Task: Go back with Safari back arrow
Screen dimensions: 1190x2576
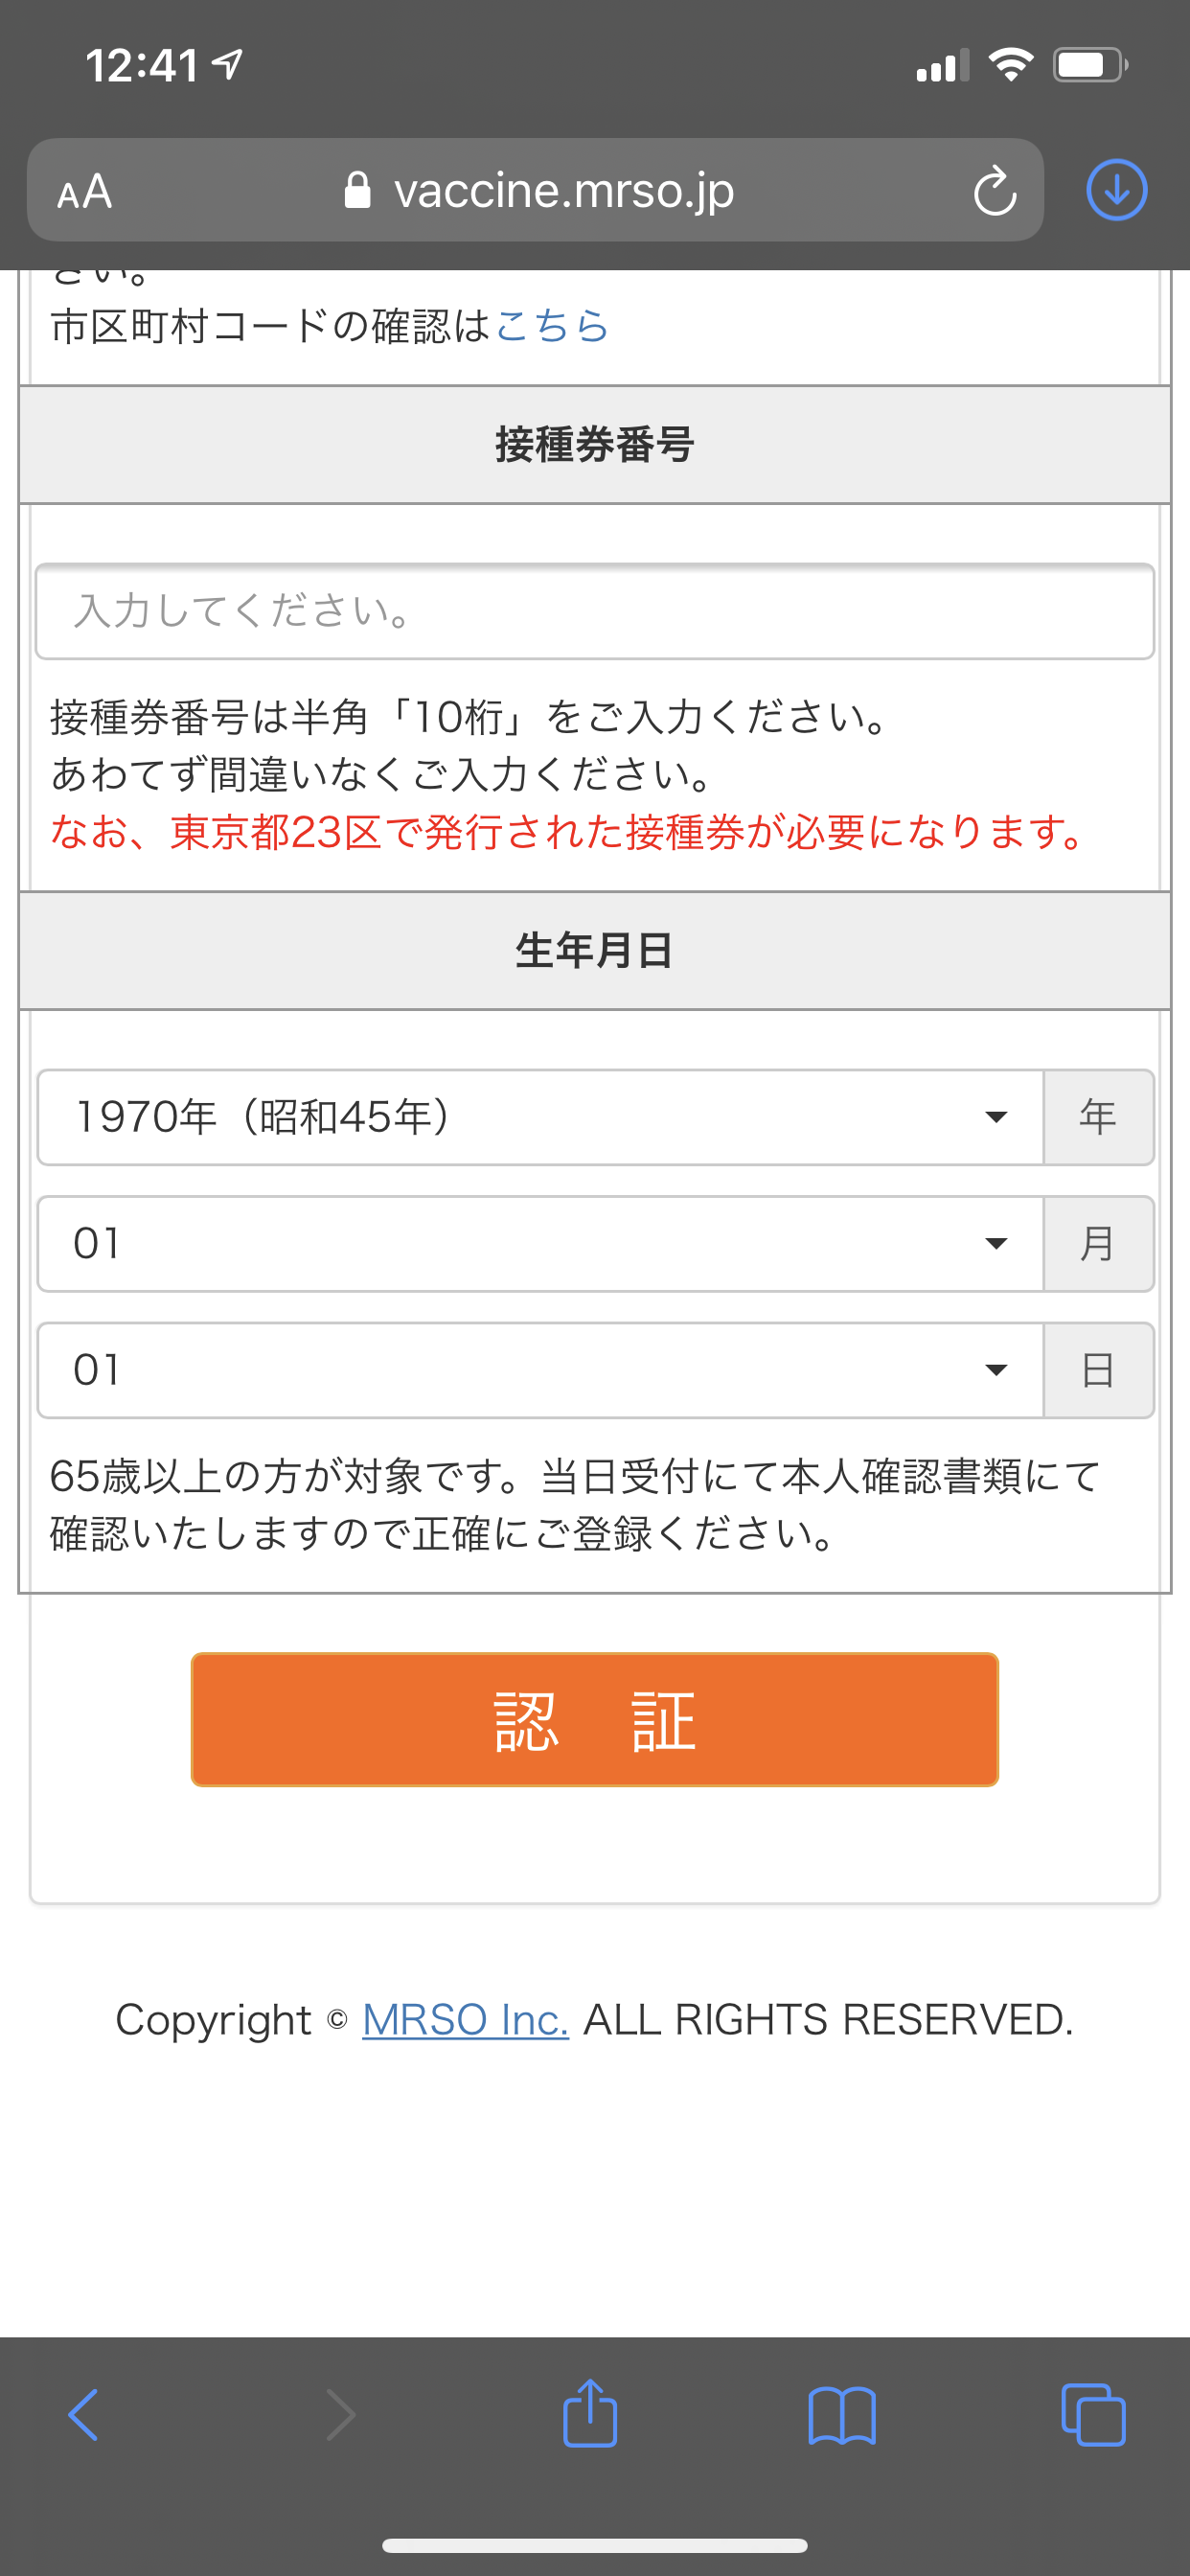Action: [x=84, y=2415]
